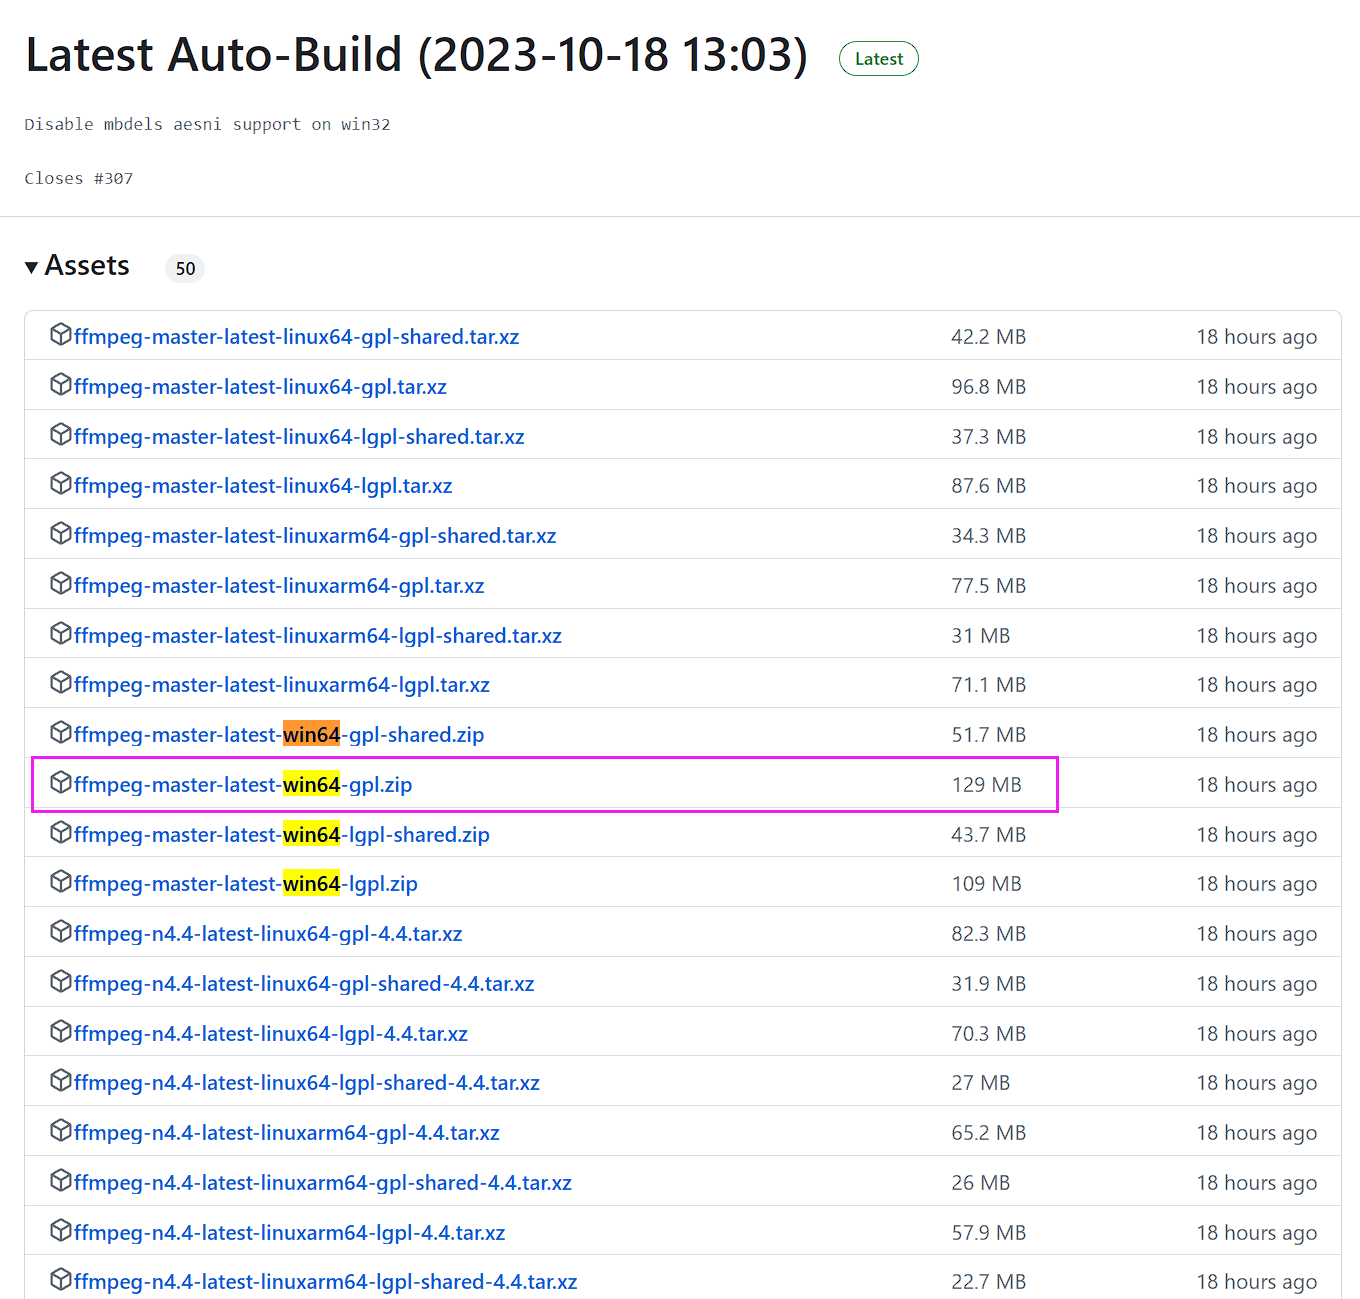Click the Assets count badge showing 50
The image size is (1360, 1299).
coord(185,268)
